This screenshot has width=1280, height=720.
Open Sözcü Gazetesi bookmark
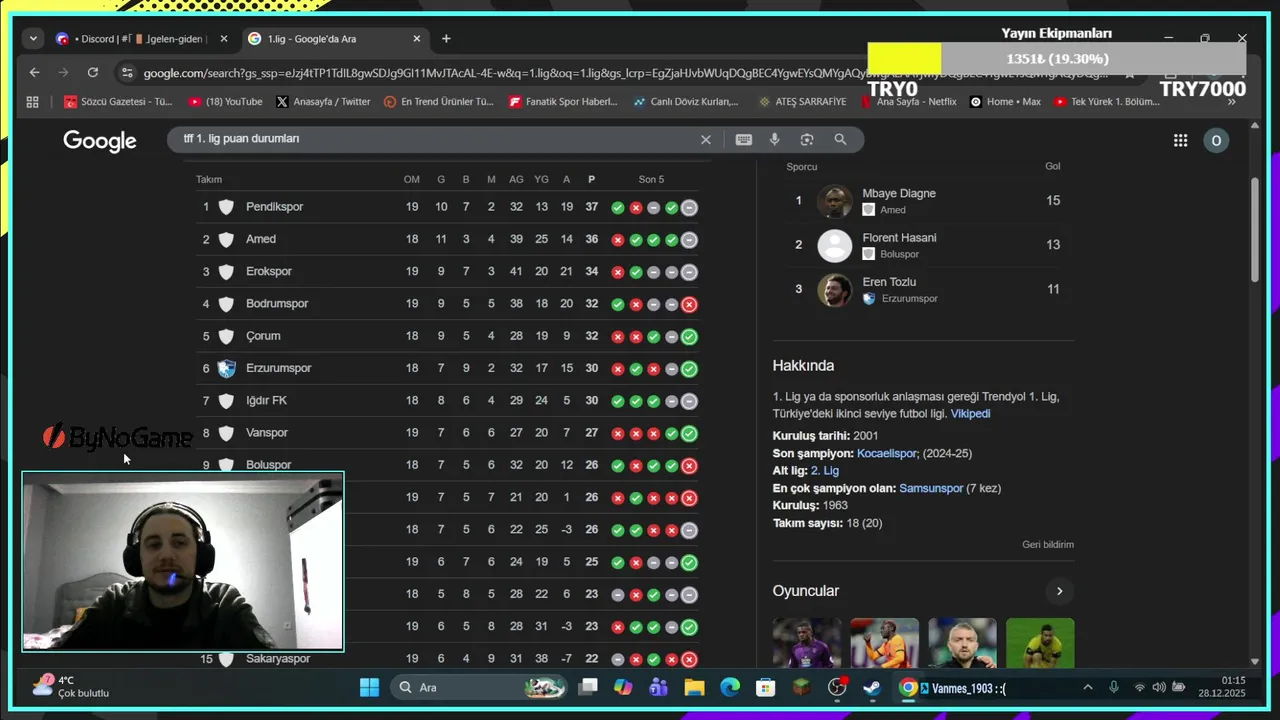coord(118,102)
